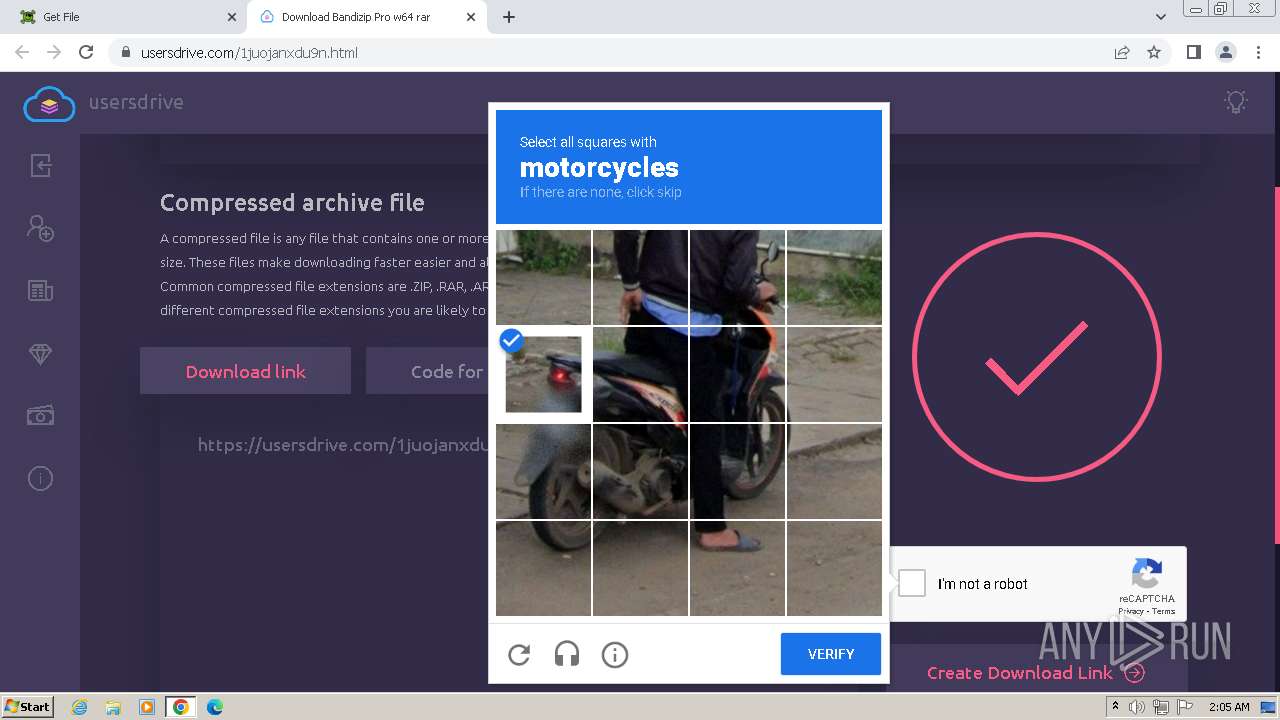Open File Explorer from the taskbar
The height and width of the screenshot is (720, 1280).
tap(113, 707)
